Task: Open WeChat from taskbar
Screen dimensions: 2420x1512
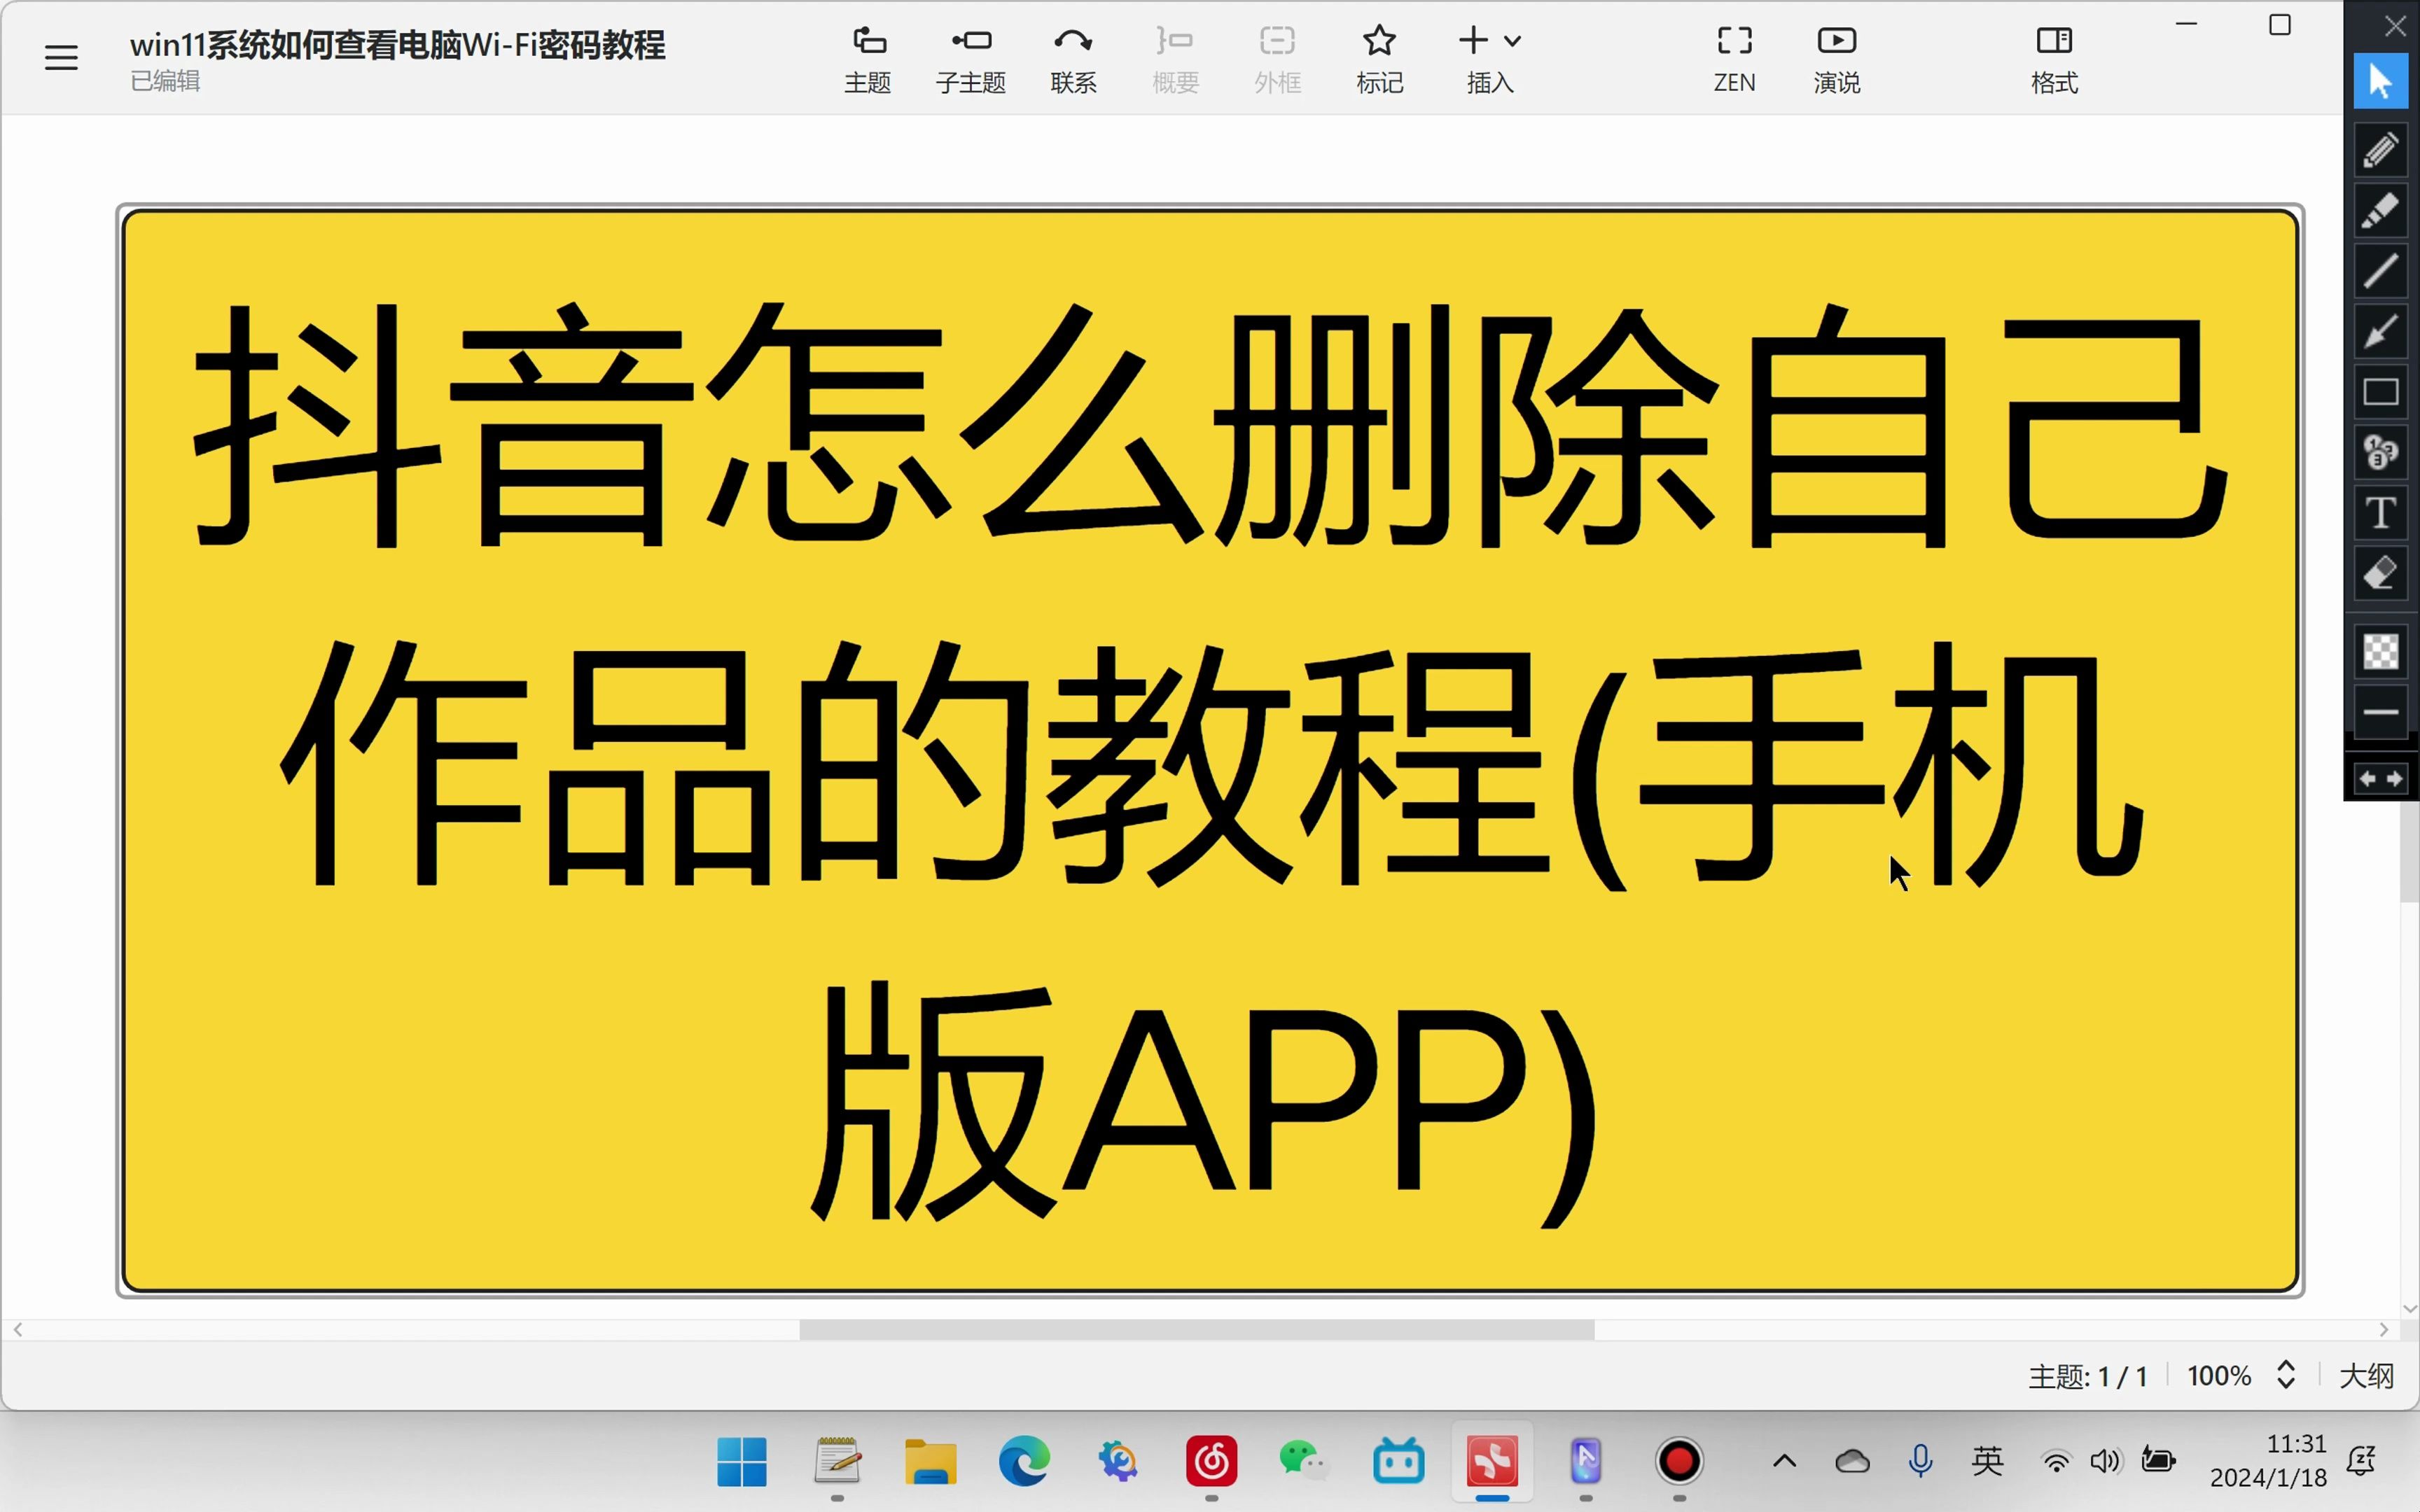Action: coord(1304,1462)
